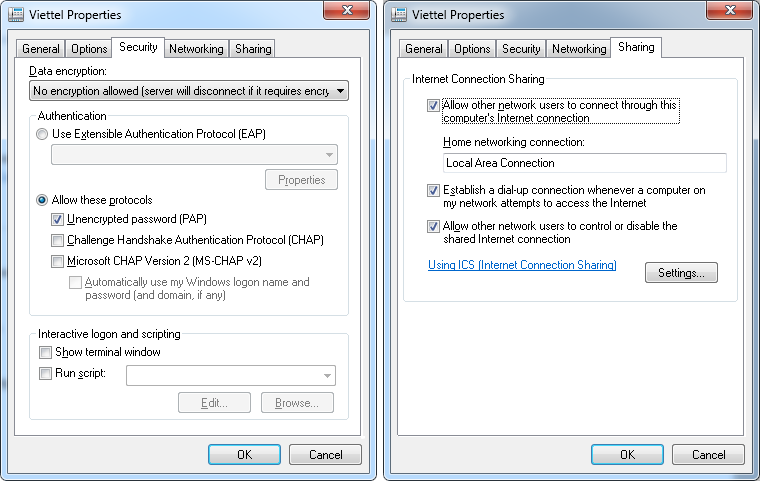Image resolution: width=760 pixels, height=481 pixels.
Task: Open the Settings... button in Sharing tab
Action: 681,273
